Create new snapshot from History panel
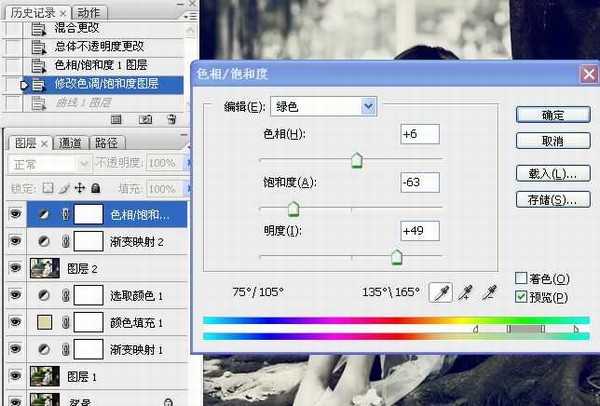Image resolution: width=600 pixels, height=406 pixels. [x=146, y=118]
